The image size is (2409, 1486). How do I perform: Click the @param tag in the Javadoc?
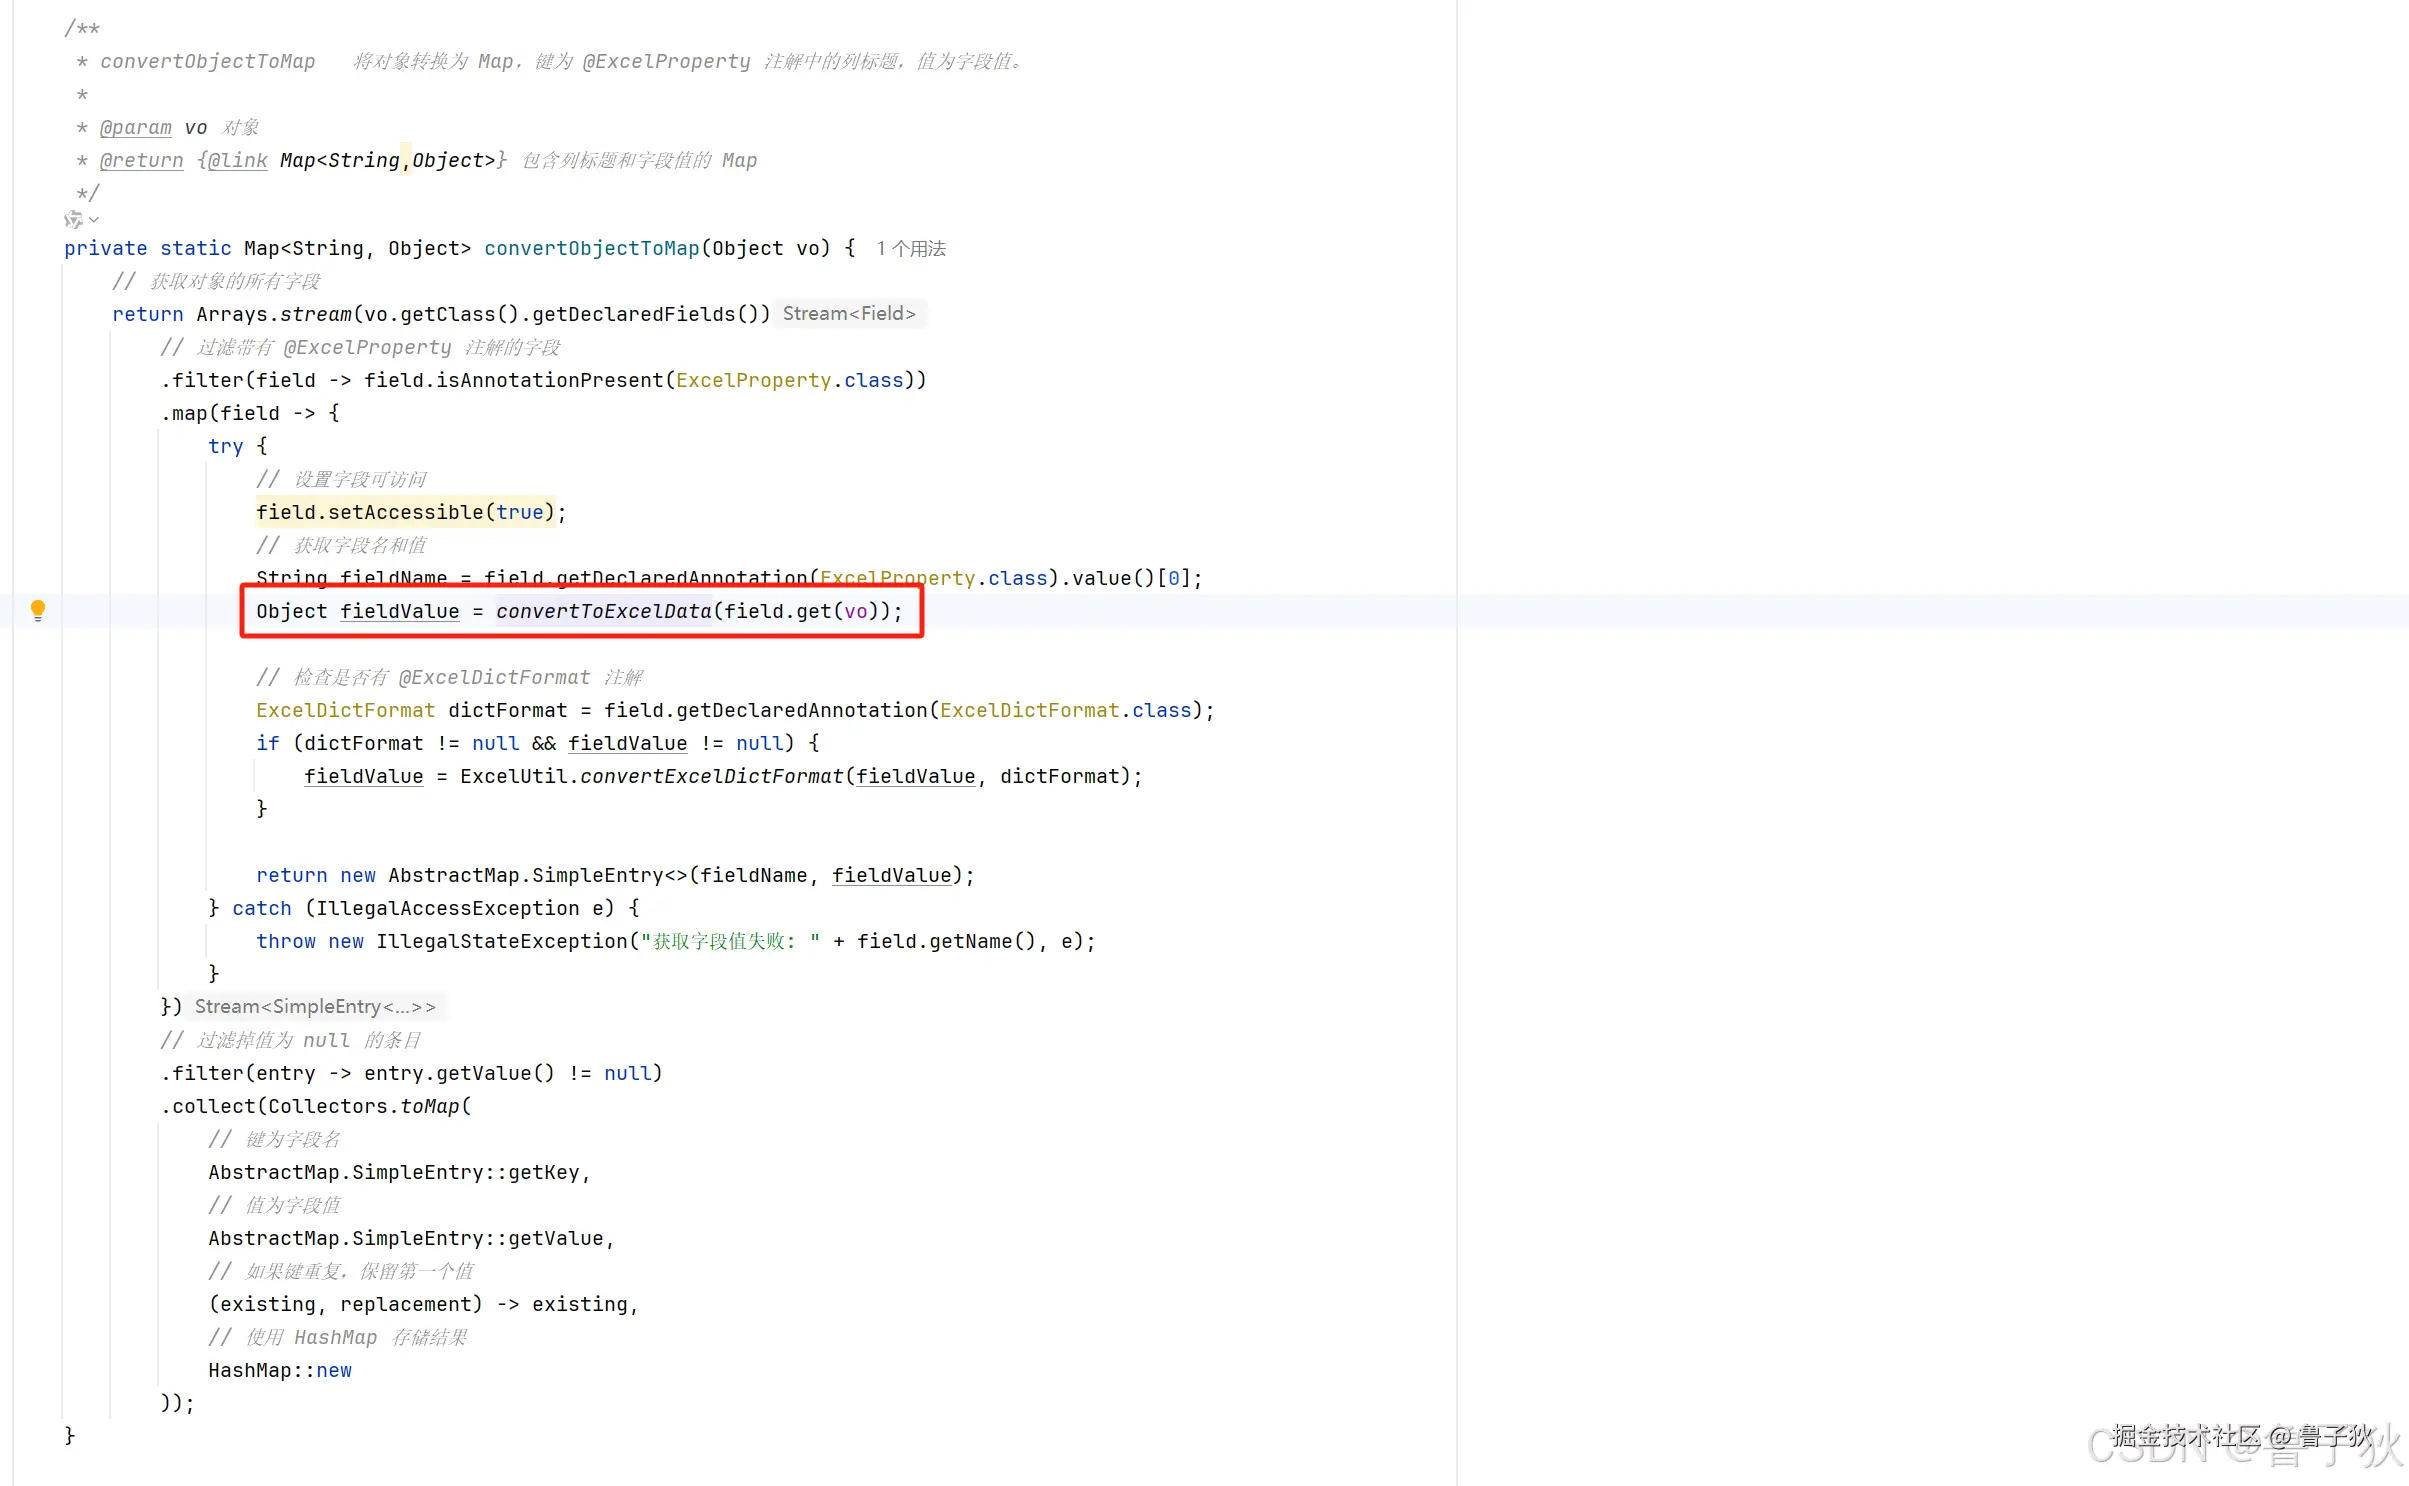tap(135, 127)
